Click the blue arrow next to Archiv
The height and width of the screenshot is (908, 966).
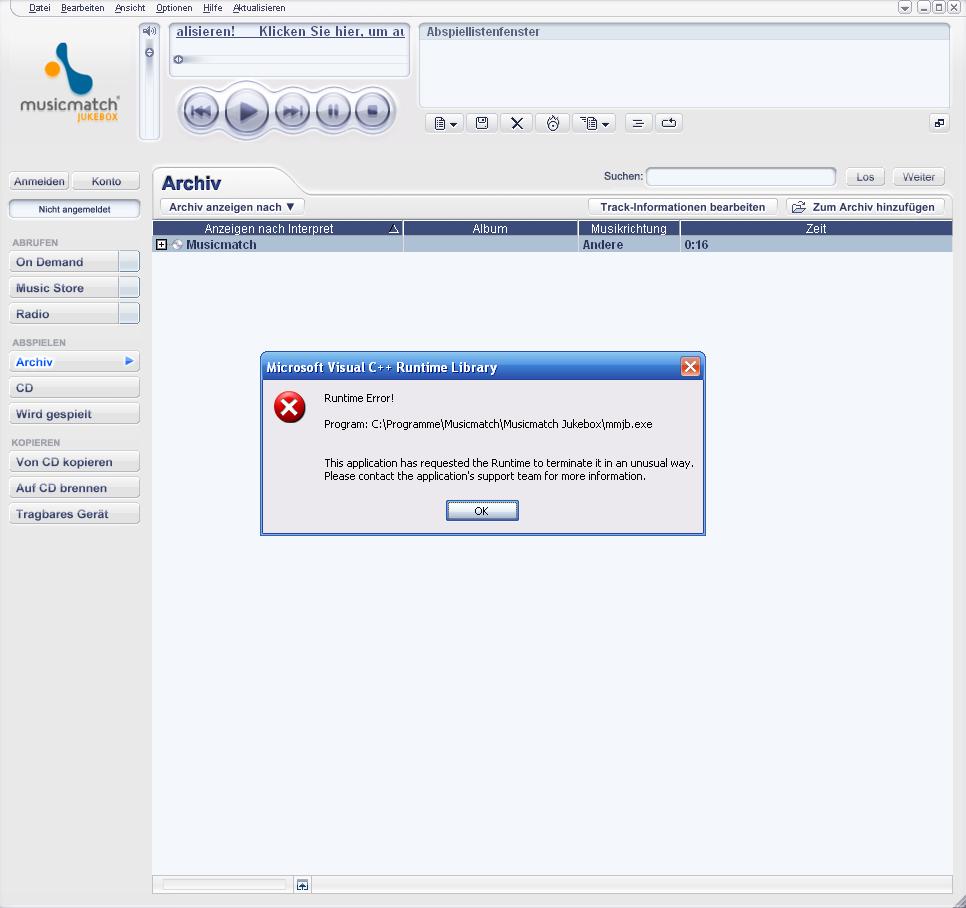(129, 361)
